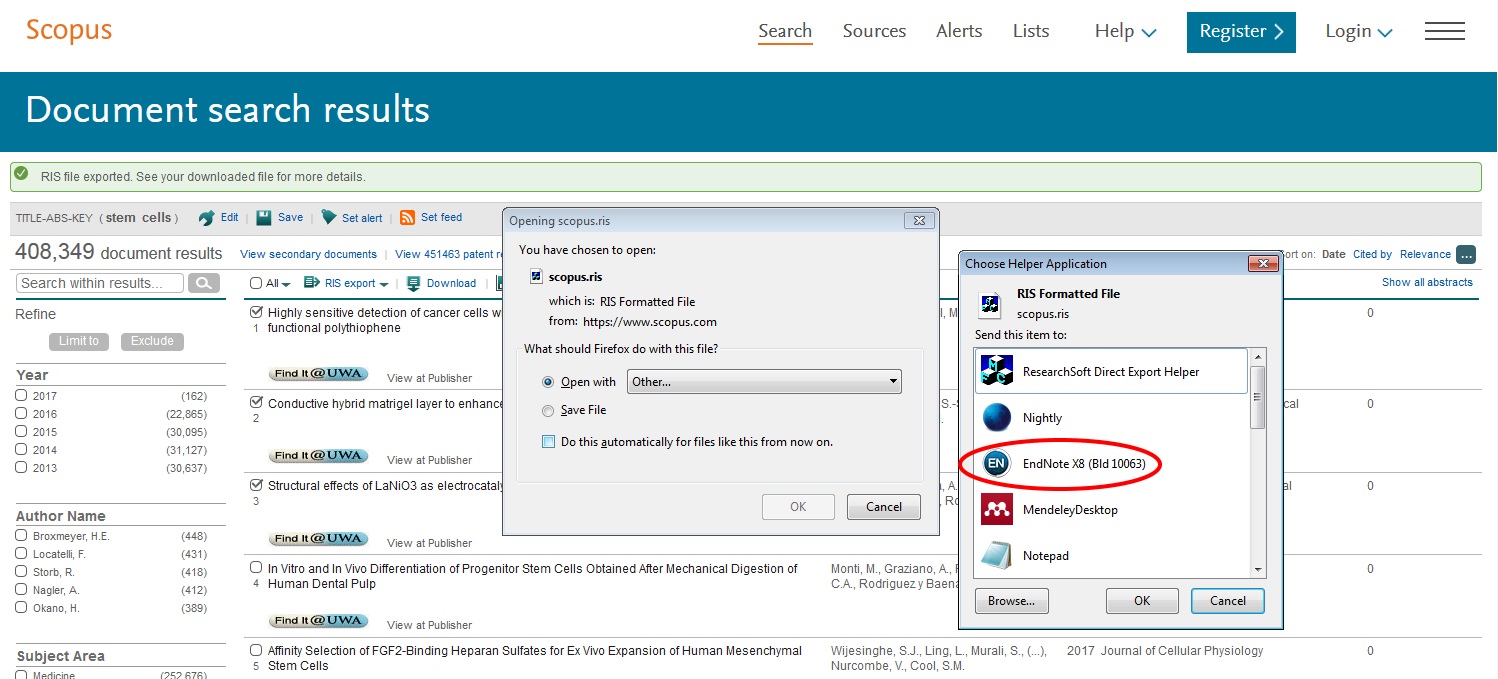1498x679 pixels.
Task: Open the Search tab in top navigation
Action: (785, 31)
